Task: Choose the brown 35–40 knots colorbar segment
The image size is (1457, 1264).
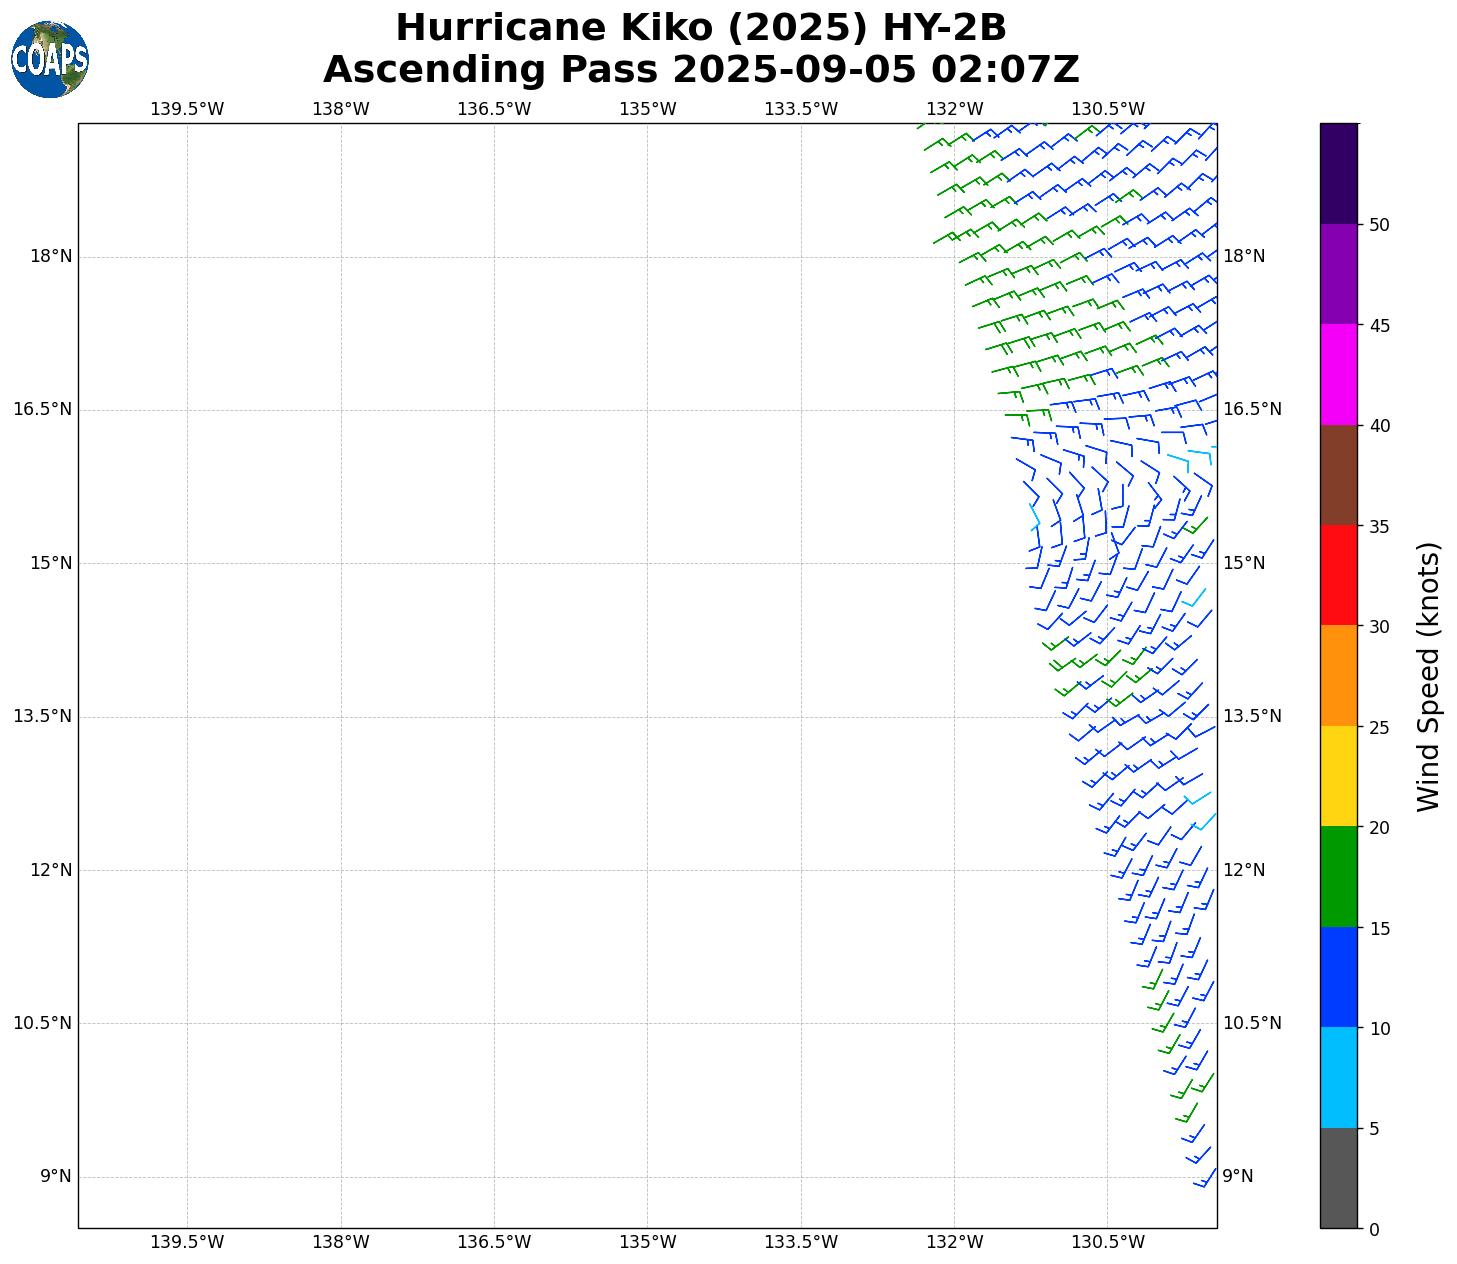Action: (x=1338, y=475)
